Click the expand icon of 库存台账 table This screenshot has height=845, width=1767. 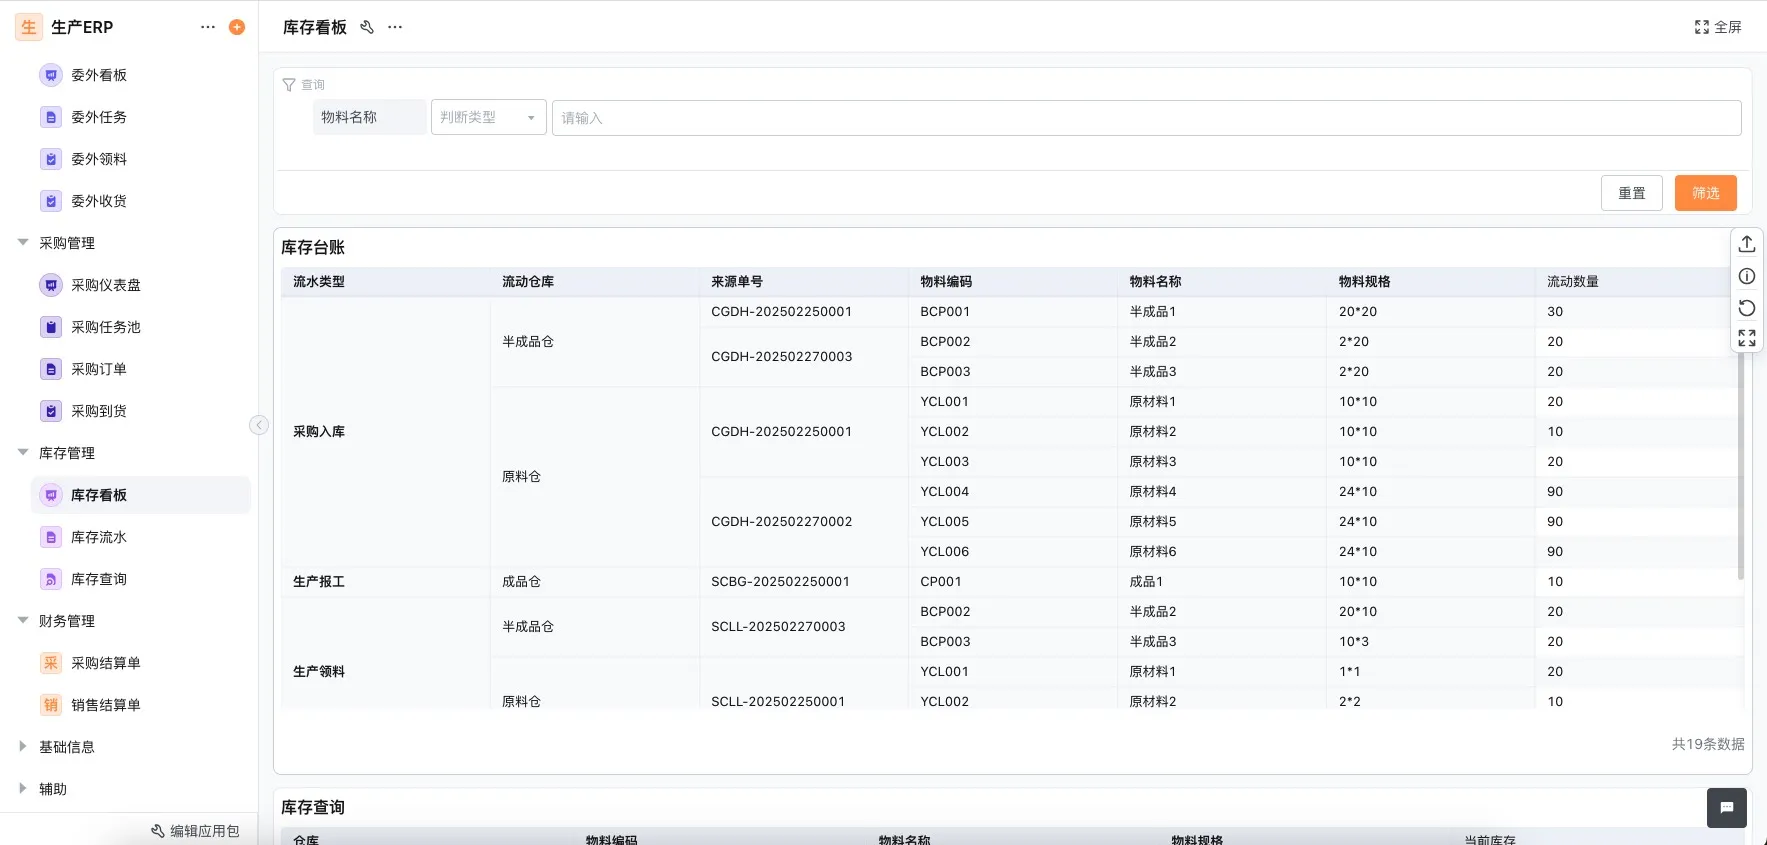pos(1747,338)
